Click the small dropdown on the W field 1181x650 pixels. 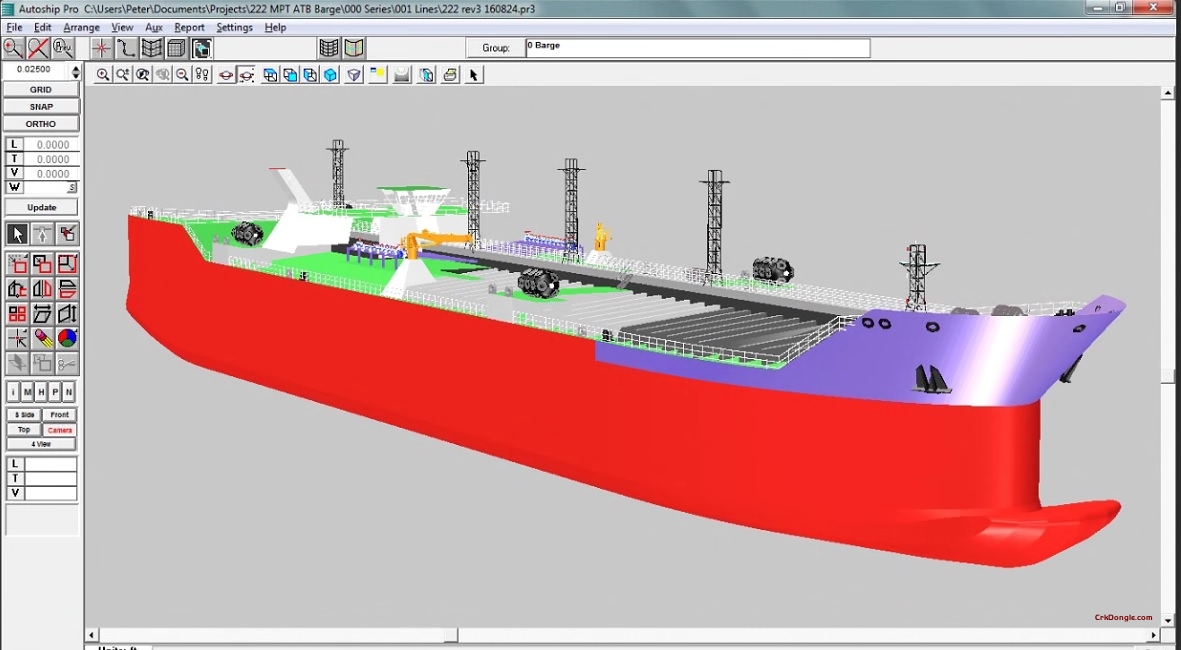coord(73,187)
